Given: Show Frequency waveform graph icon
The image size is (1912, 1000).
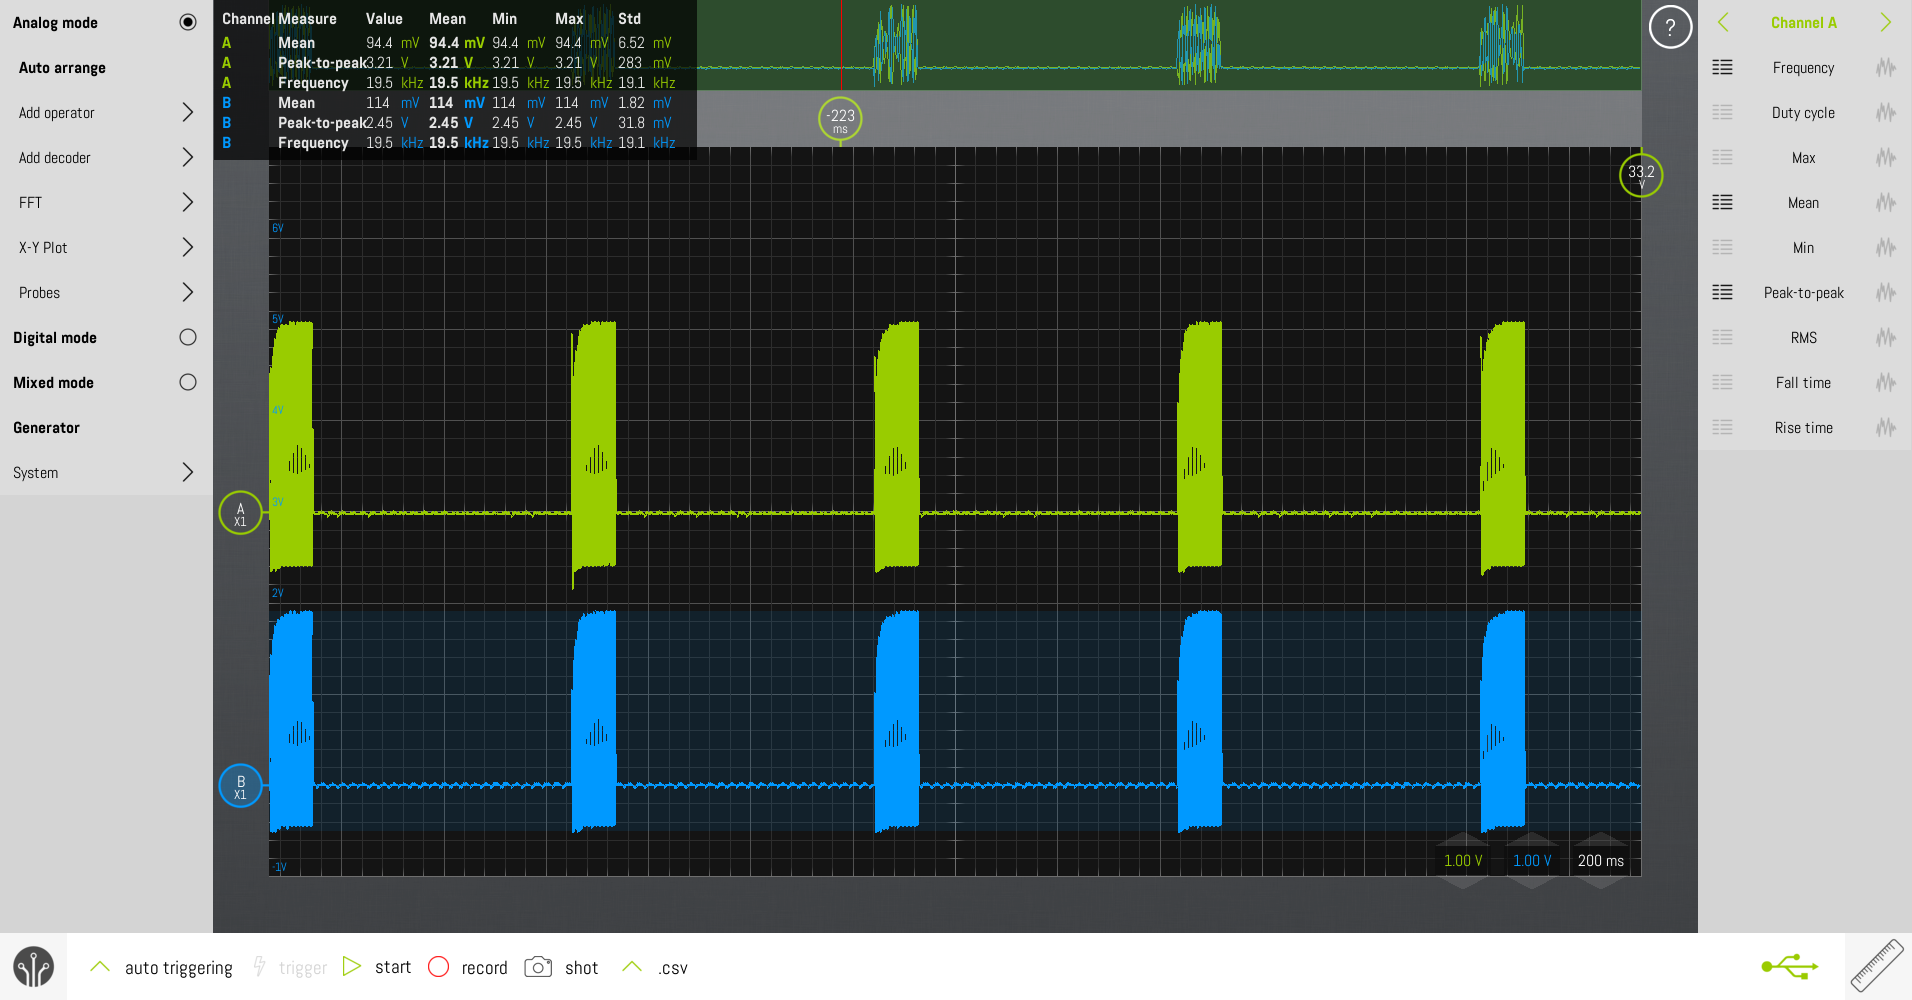Looking at the screenshot, I should point(1886,67).
